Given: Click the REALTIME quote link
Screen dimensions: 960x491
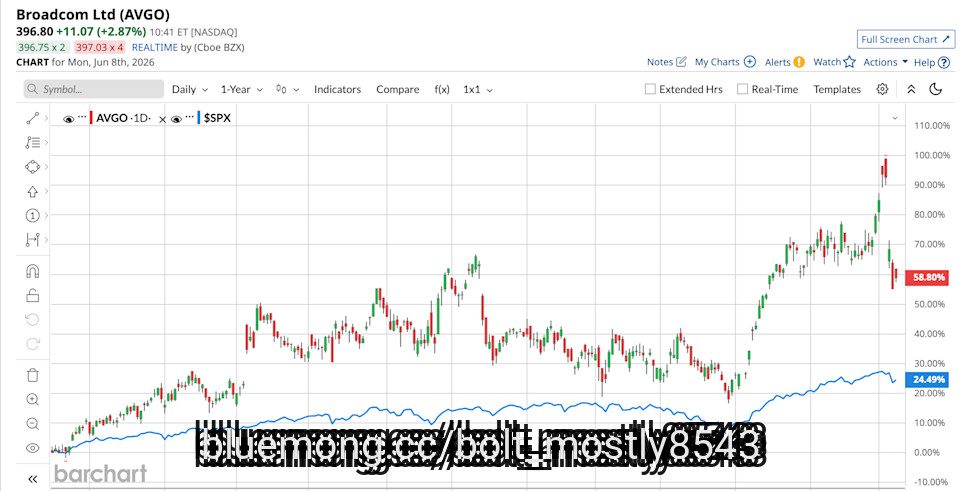Looking at the screenshot, I should (155, 47).
